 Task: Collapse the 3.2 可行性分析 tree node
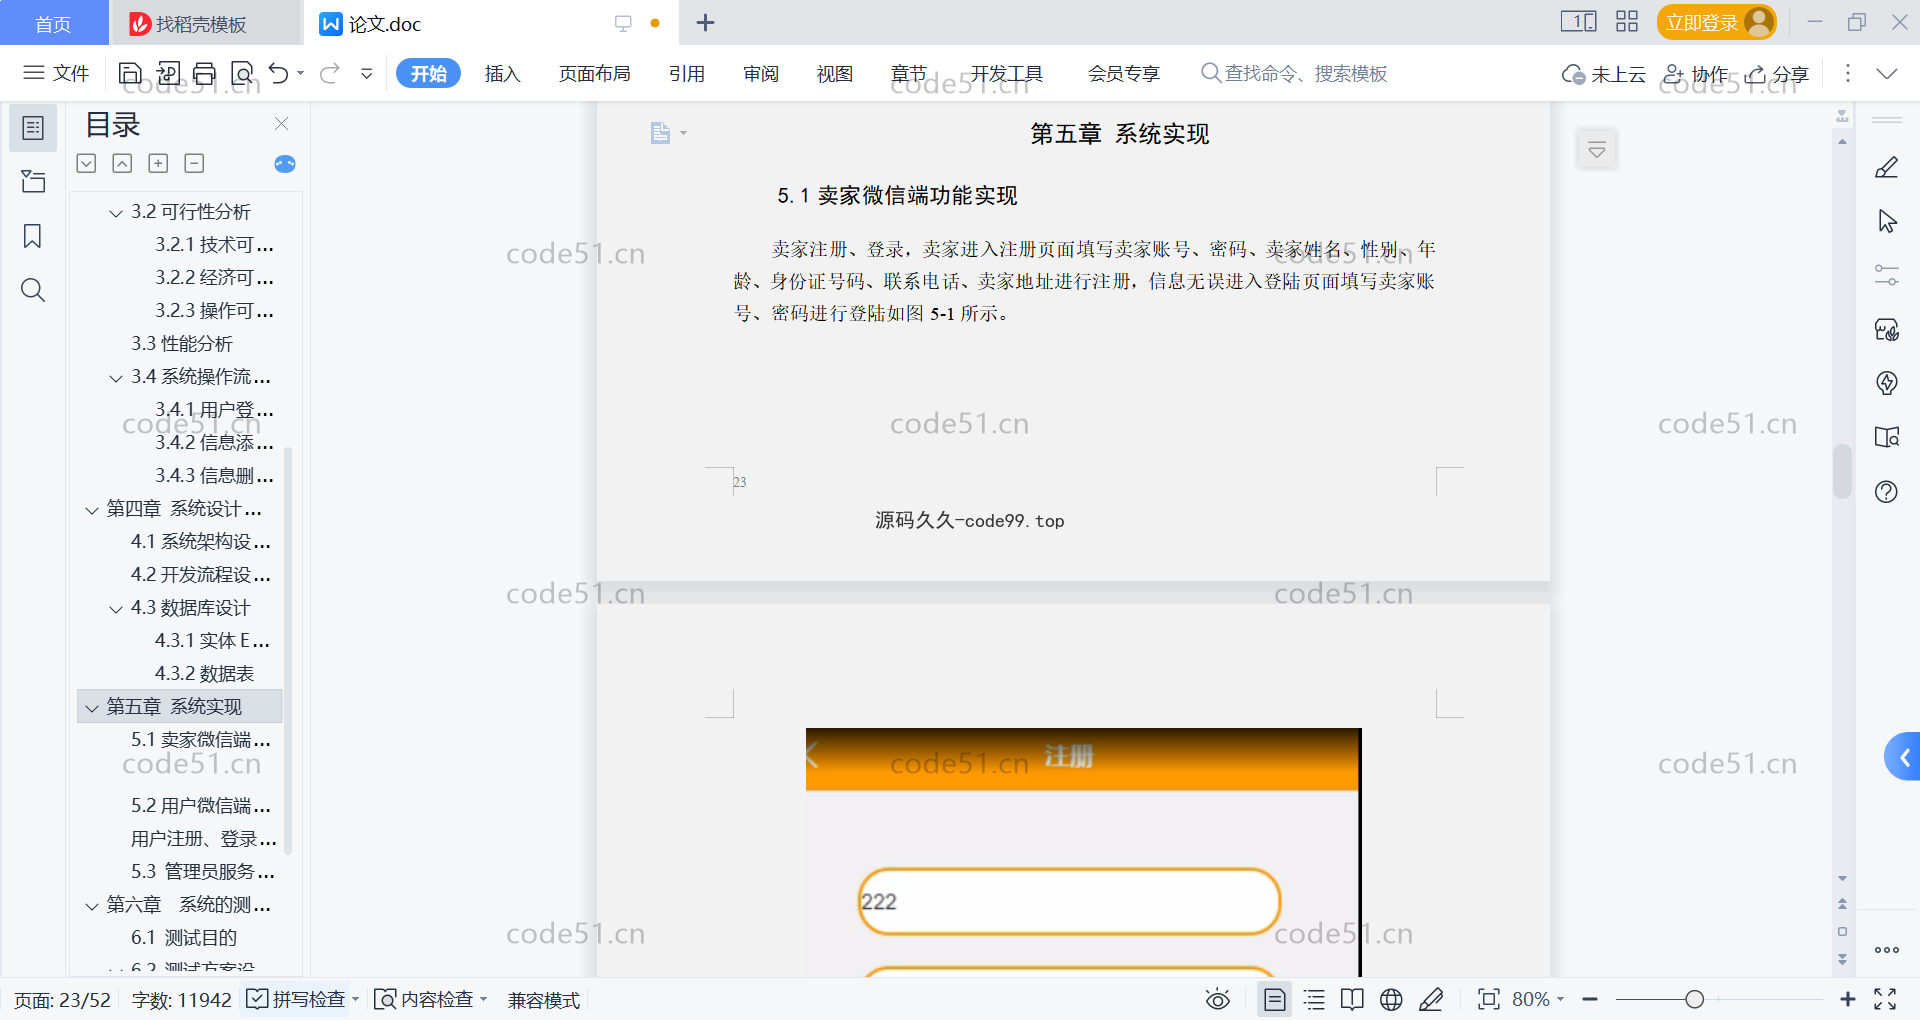click(x=116, y=212)
